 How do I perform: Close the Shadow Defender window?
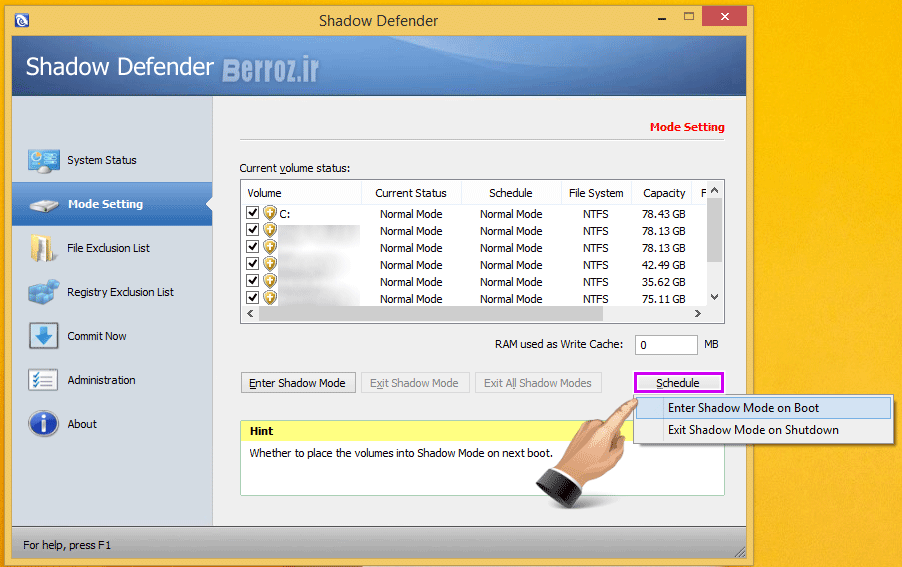point(725,17)
